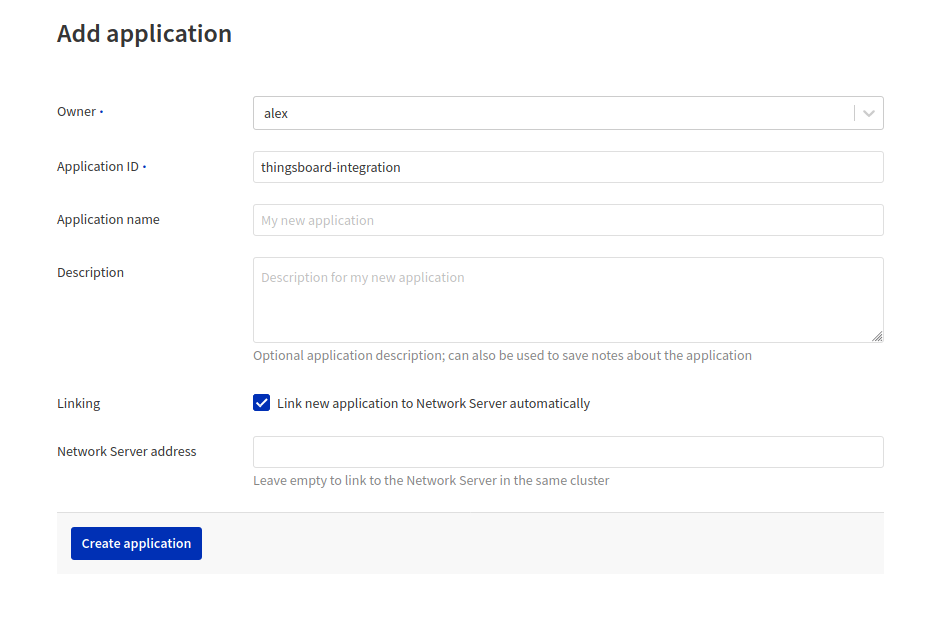
Task: Click the Add application page heading
Action: coord(144,34)
